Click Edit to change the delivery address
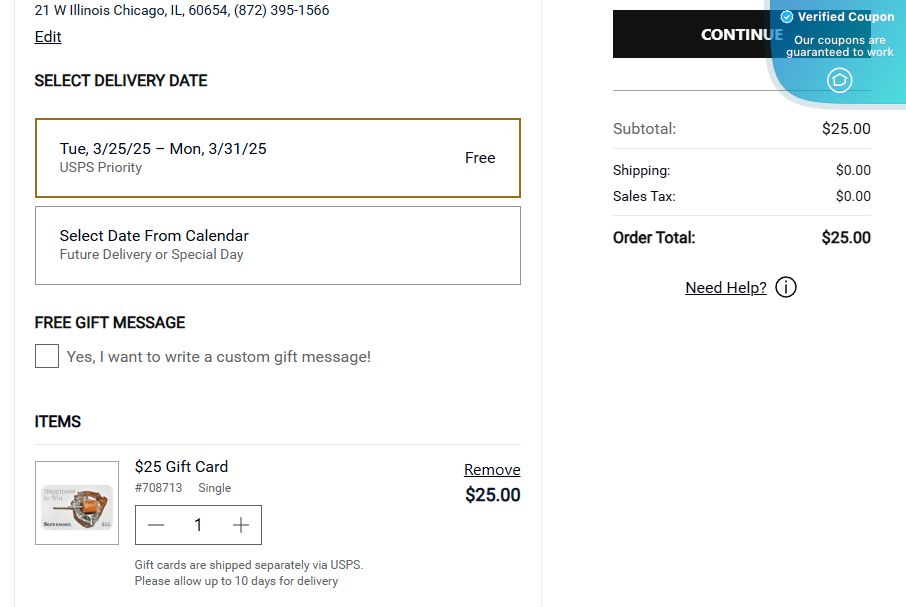Image resolution: width=906 pixels, height=607 pixels. [x=47, y=36]
